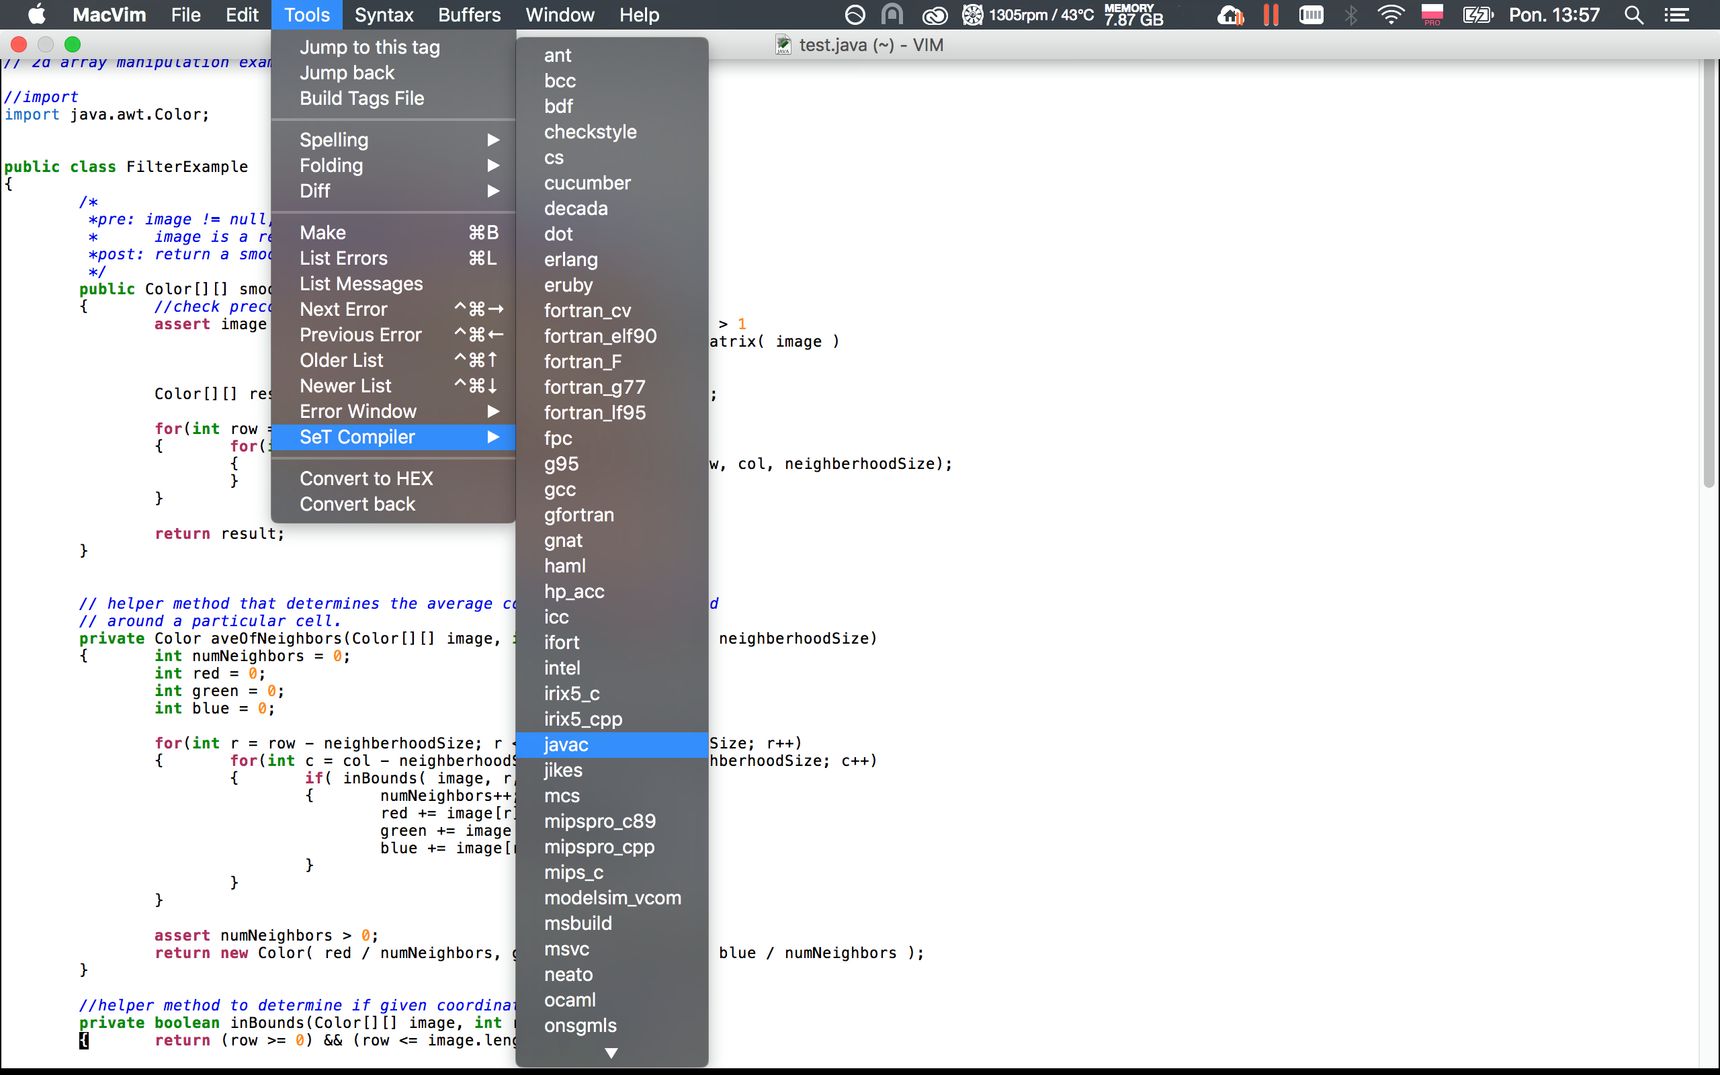Open the Apple menu
This screenshot has width=1720, height=1075.
click(x=36, y=15)
